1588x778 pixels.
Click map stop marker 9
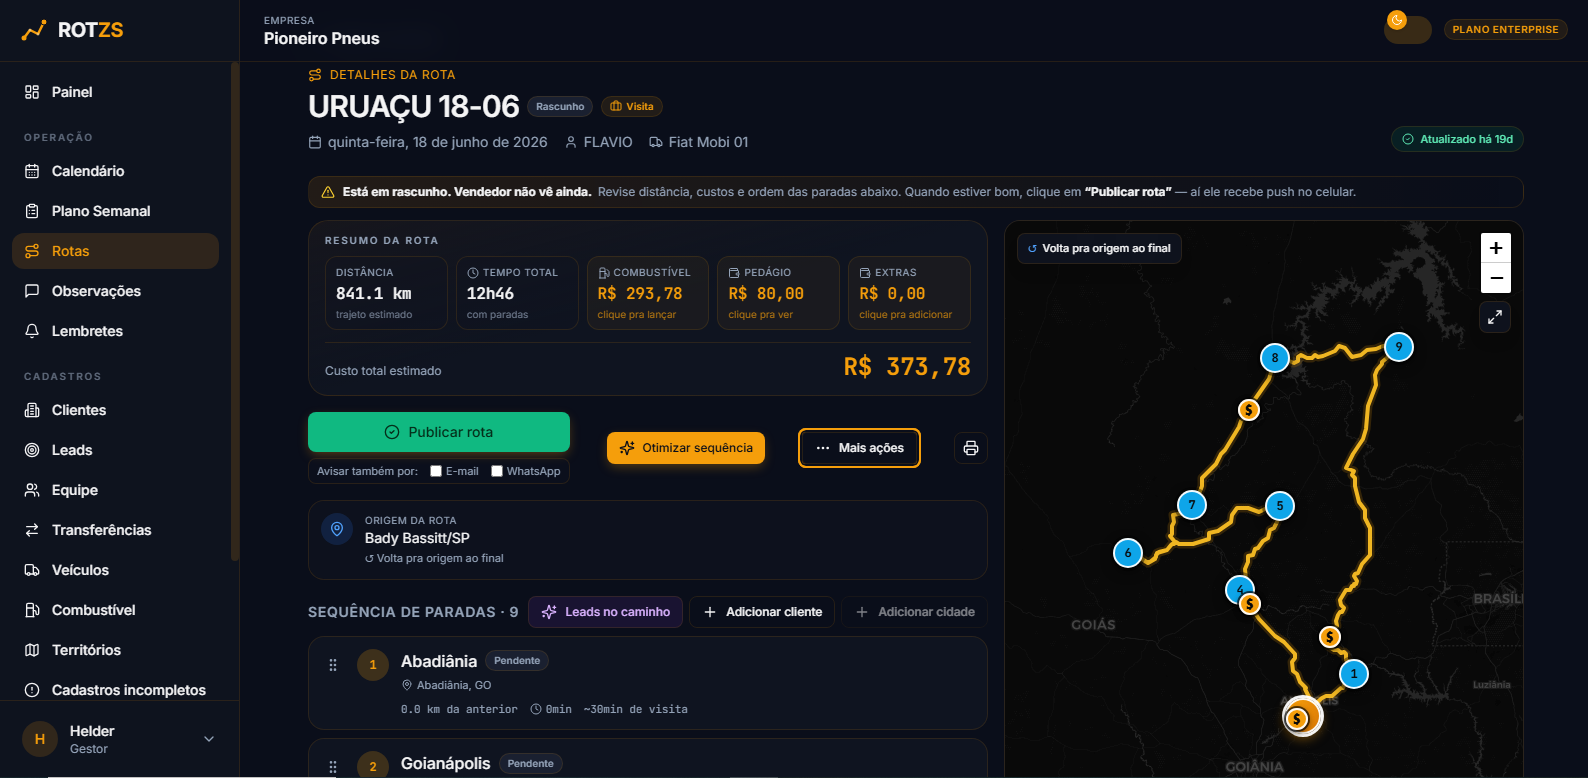(1399, 347)
